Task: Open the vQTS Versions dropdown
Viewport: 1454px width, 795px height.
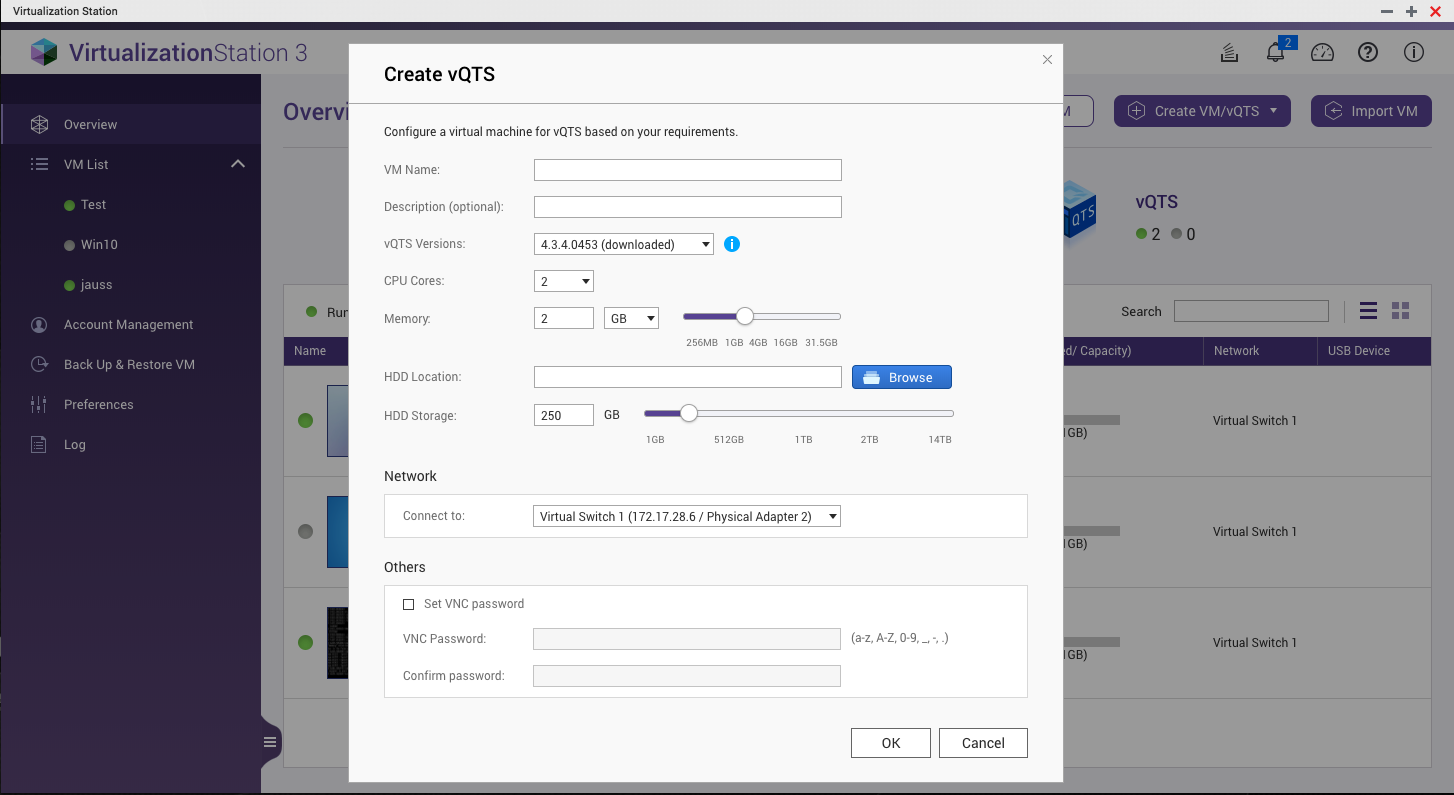Action: tap(623, 244)
